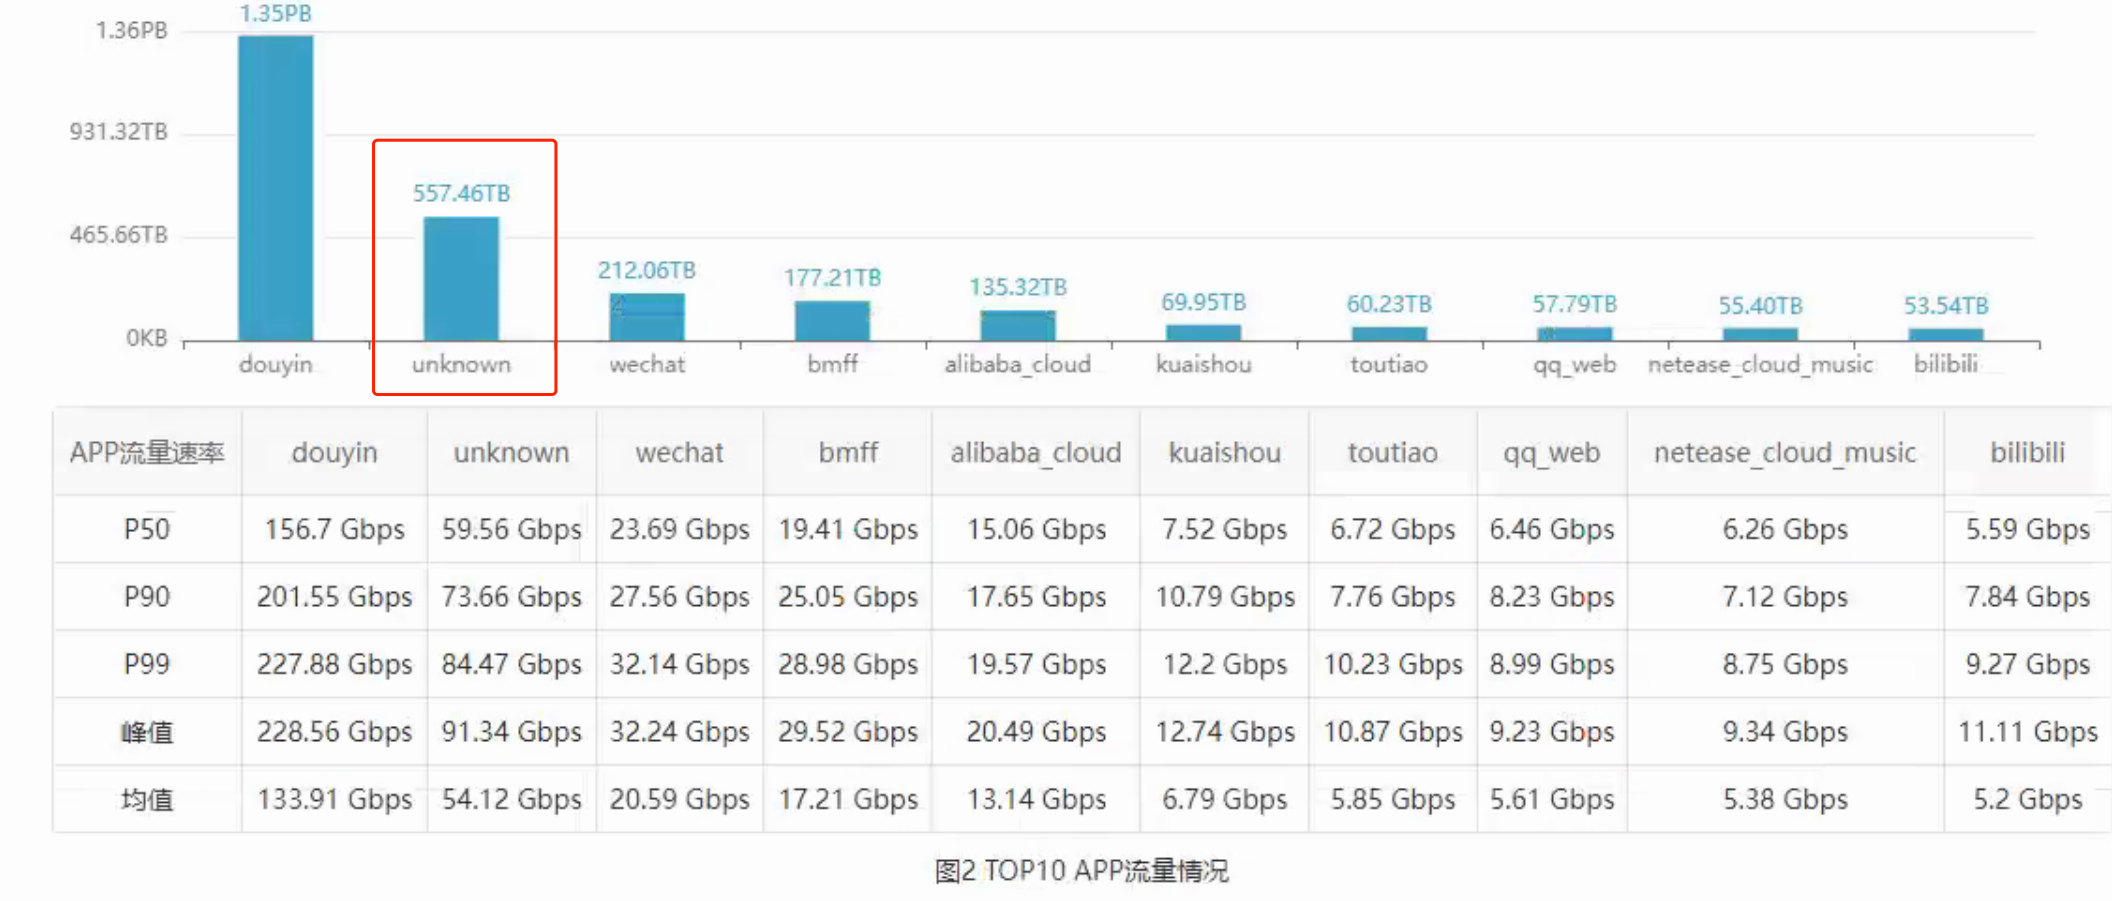Click the caption 图2 TOP10 APP流量情况

tap(1081, 871)
